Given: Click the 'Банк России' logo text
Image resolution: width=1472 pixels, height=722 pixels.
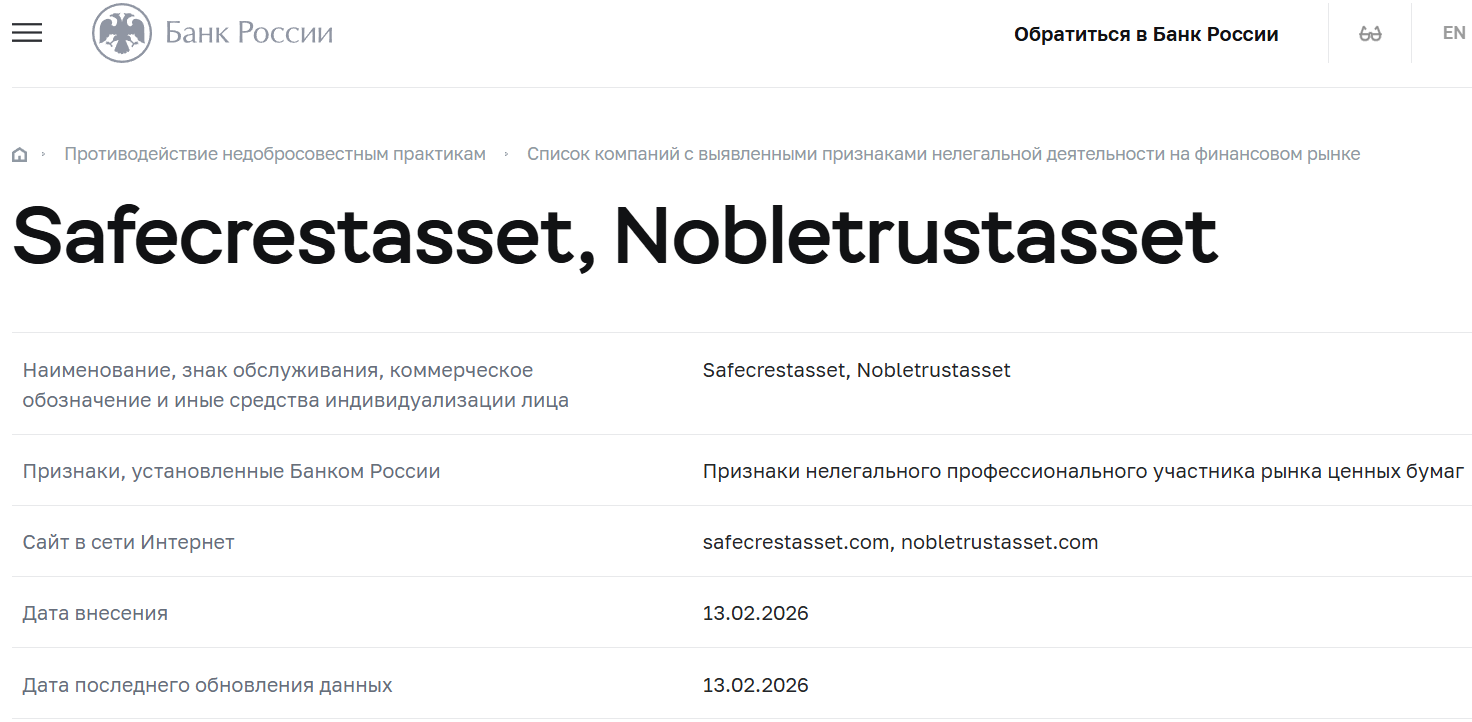Looking at the screenshot, I should point(247,32).
